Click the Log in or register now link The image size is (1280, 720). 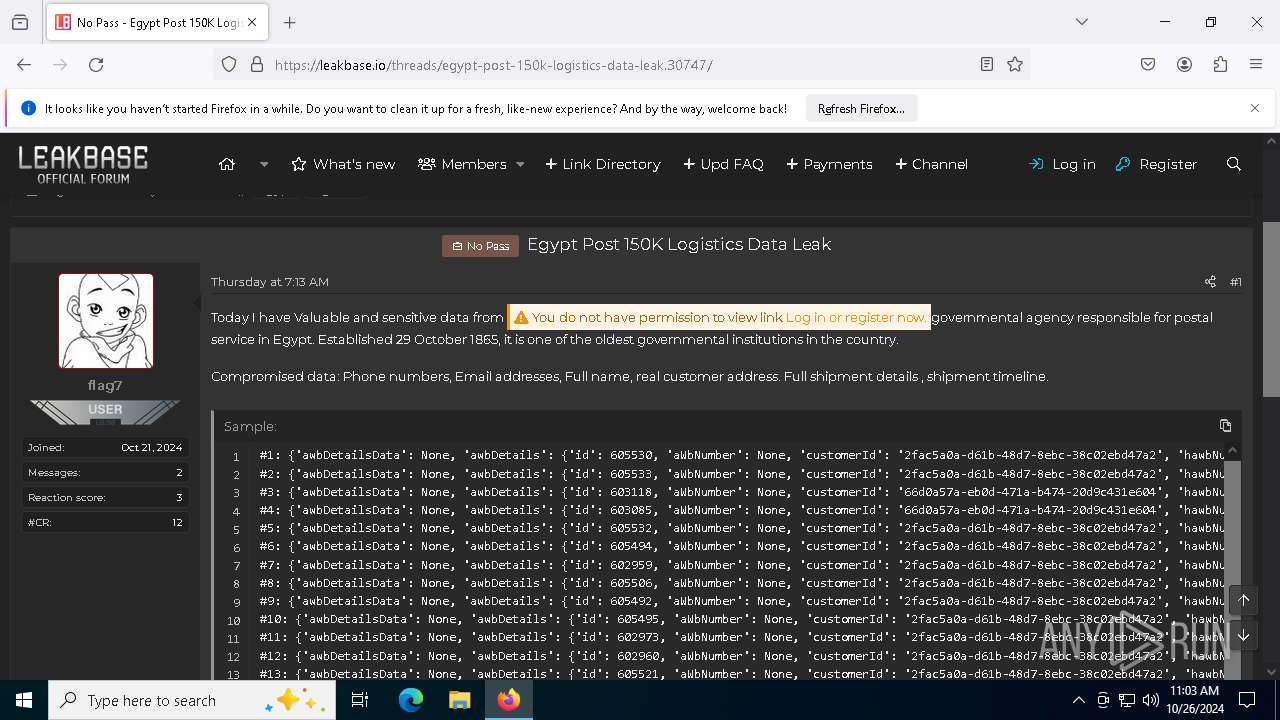point(855,317)
